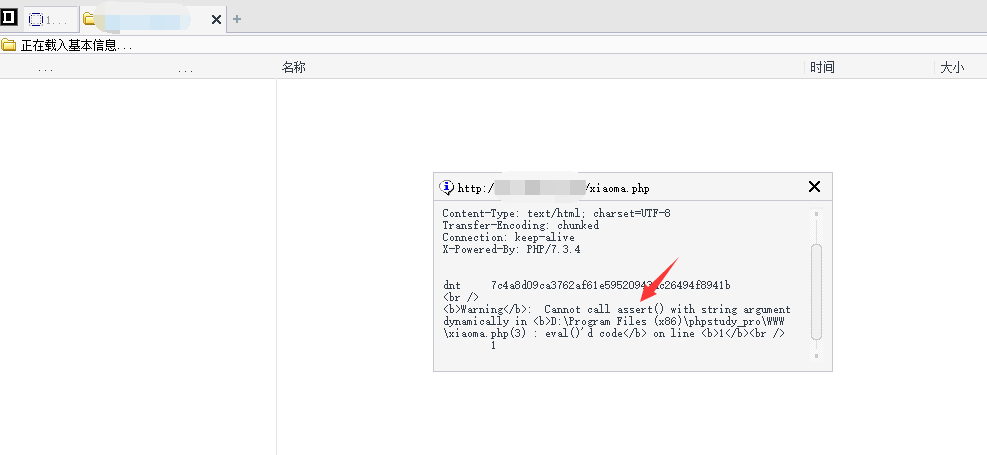Click the xiaoma.php URL title text
Viewport: 987px width, 455px height.
[553, 188]
